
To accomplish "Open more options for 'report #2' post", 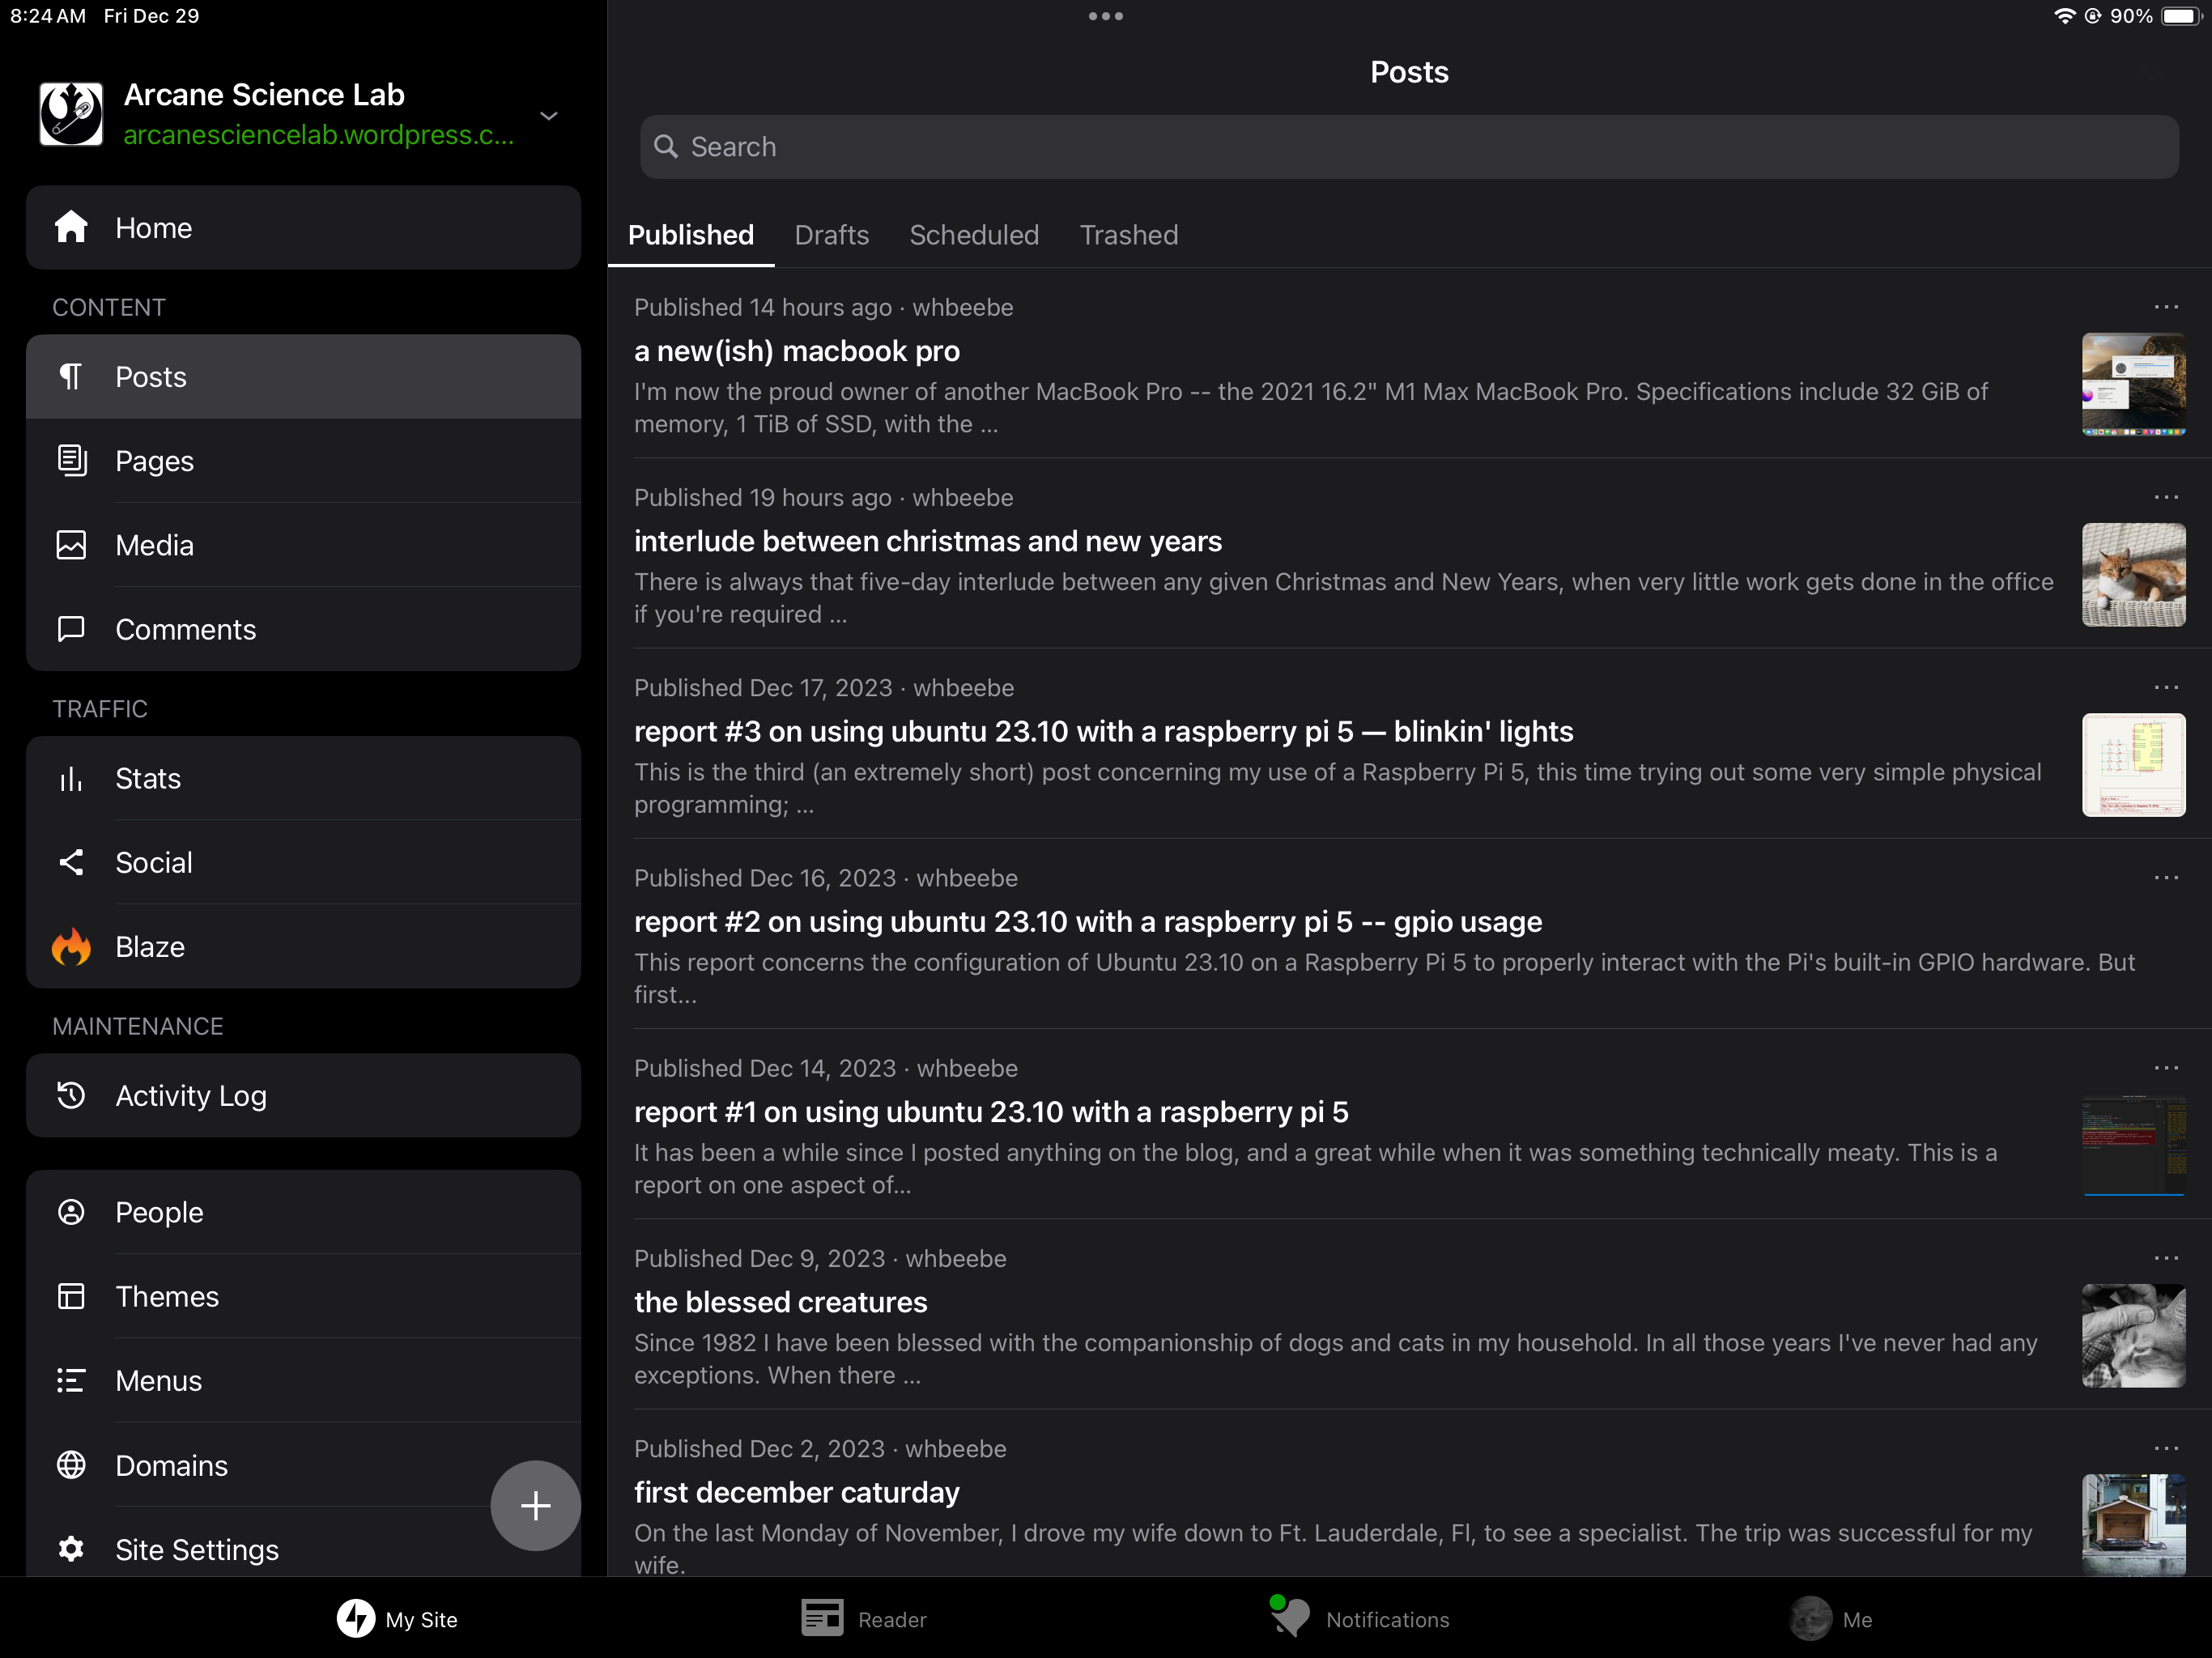I will (2166, 877).
